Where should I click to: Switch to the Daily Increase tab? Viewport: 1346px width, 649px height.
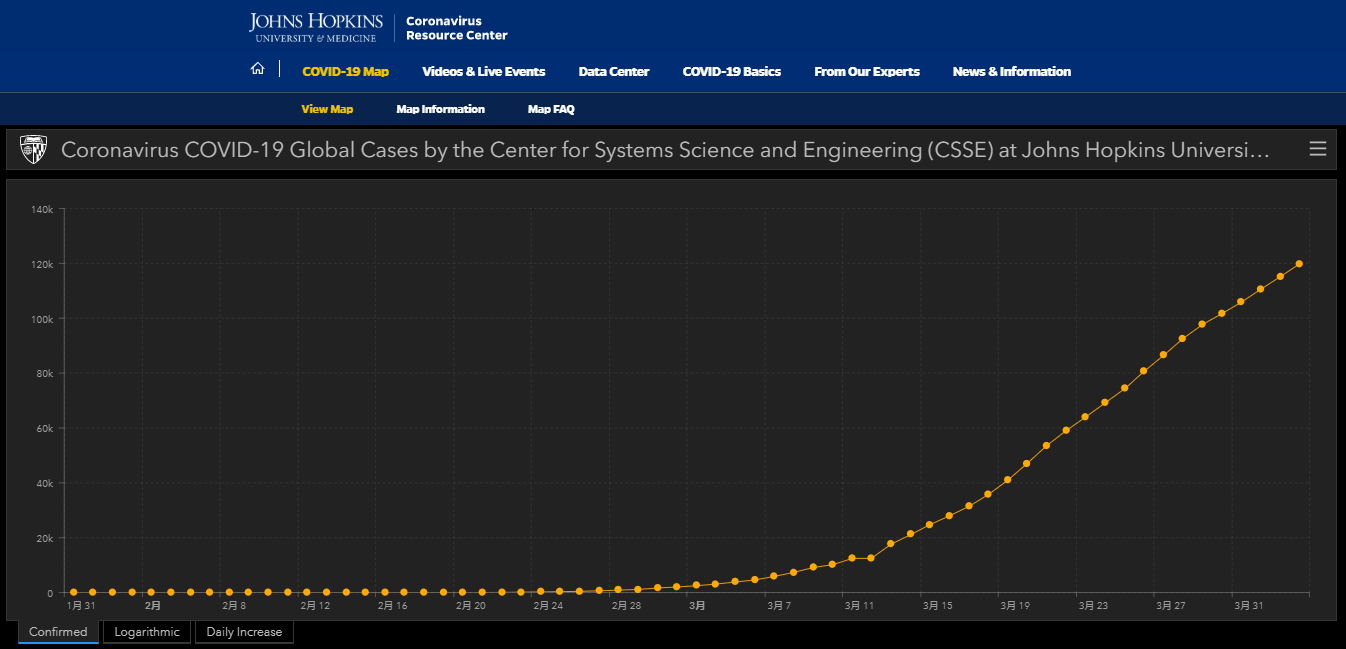pyautogui.click(x=244, y=632)
